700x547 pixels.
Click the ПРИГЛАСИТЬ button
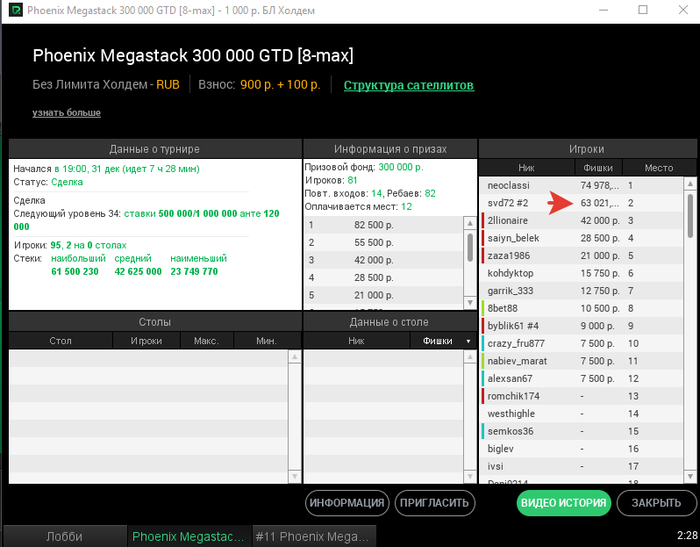point(434,503)
